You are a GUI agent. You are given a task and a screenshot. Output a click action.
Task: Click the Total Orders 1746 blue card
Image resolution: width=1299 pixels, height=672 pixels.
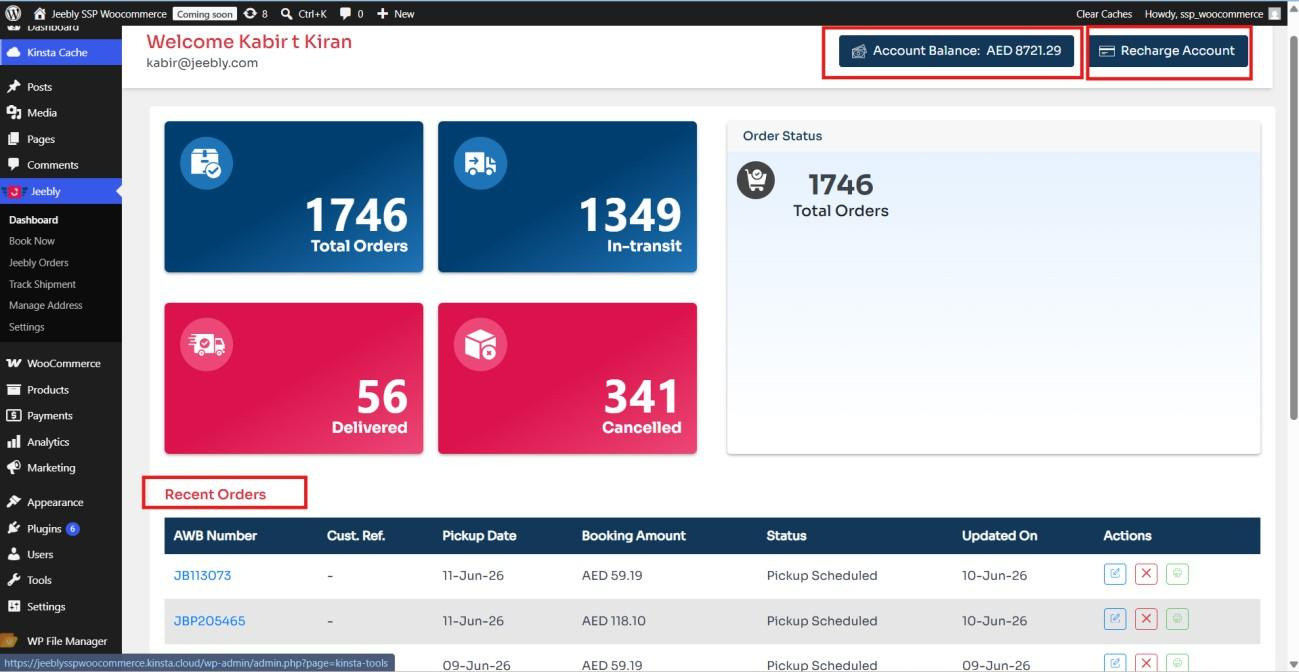pyautogui.click(x=294, y=197)
